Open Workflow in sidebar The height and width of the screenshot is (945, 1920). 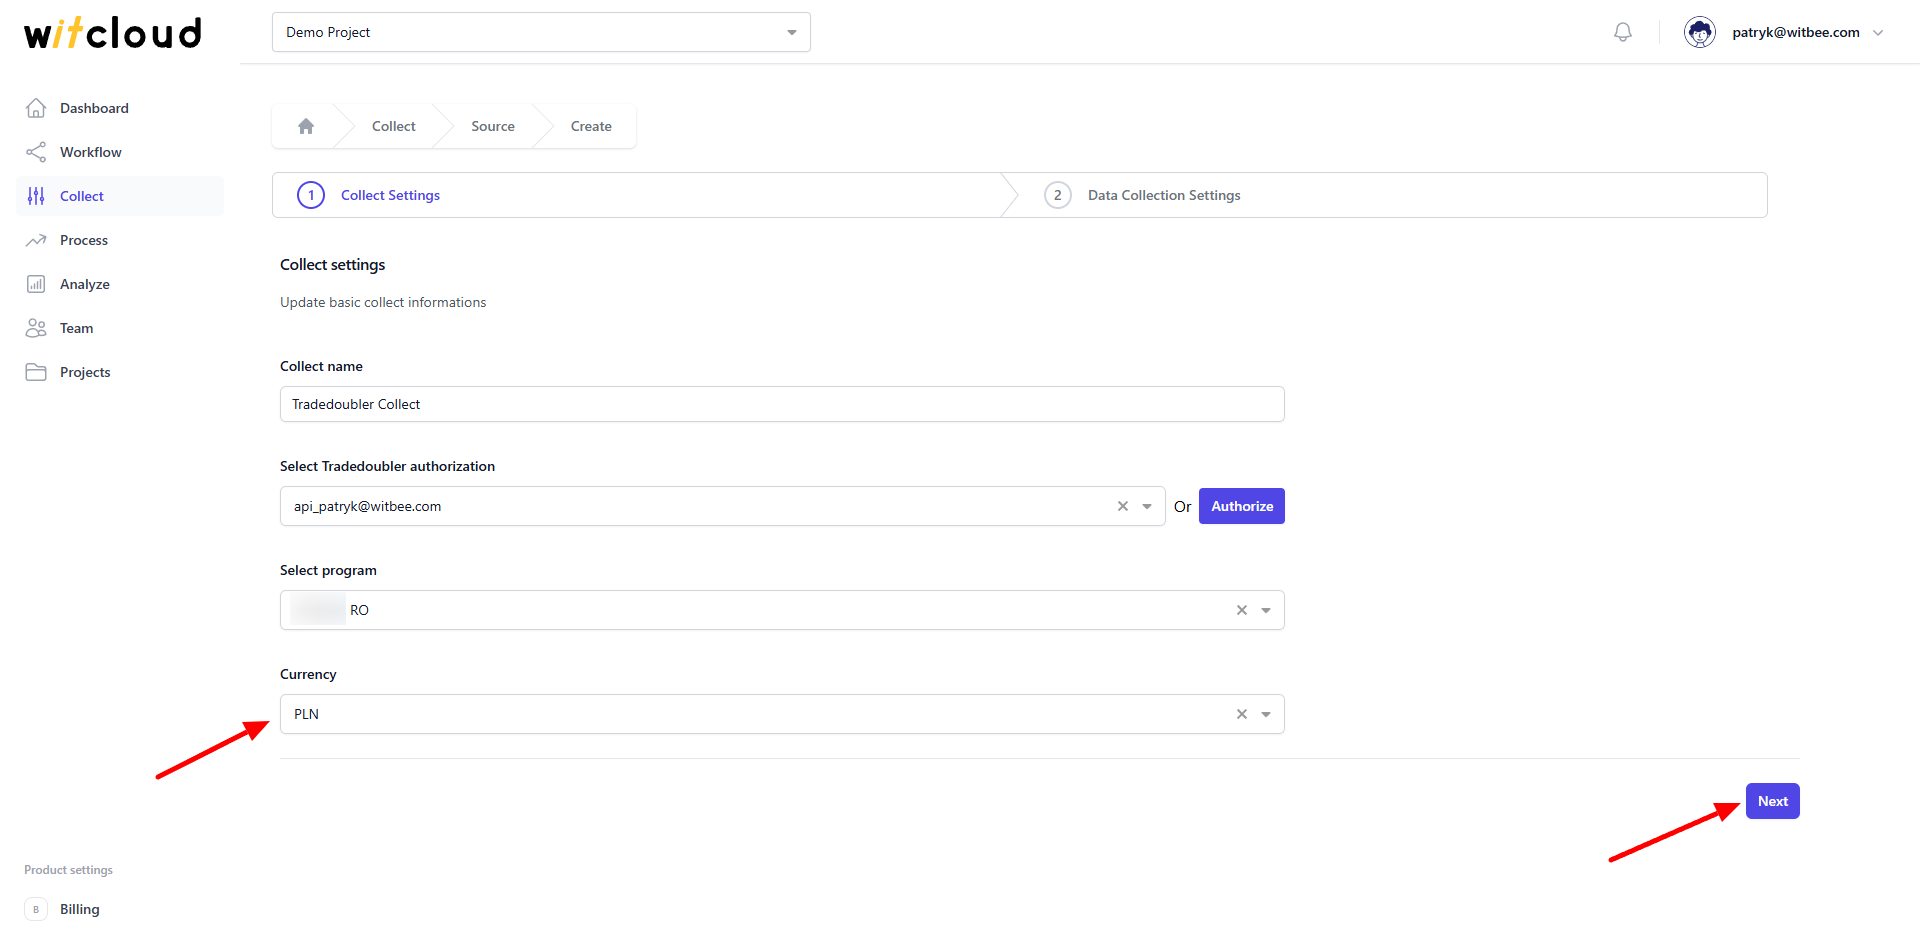120,152
